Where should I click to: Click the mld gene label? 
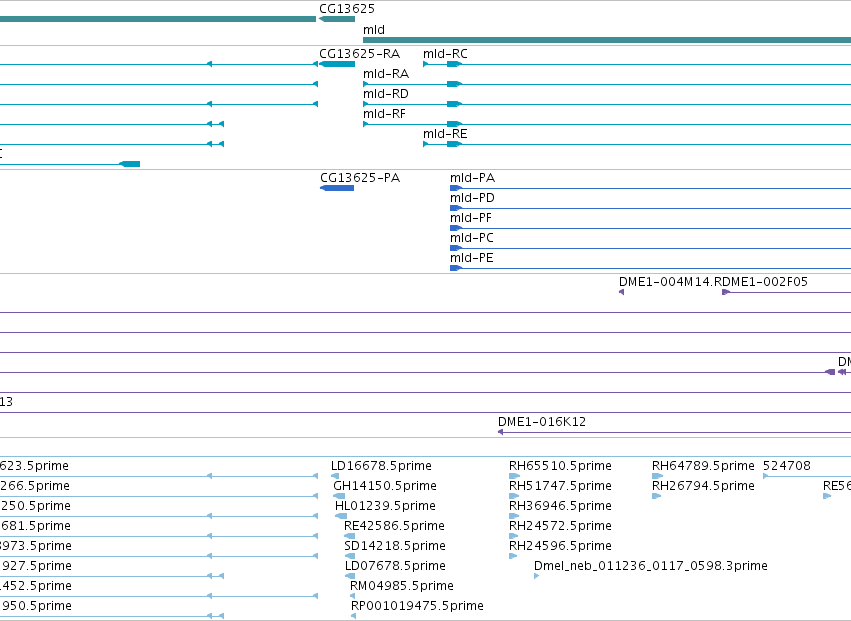[x=374, y=30]
